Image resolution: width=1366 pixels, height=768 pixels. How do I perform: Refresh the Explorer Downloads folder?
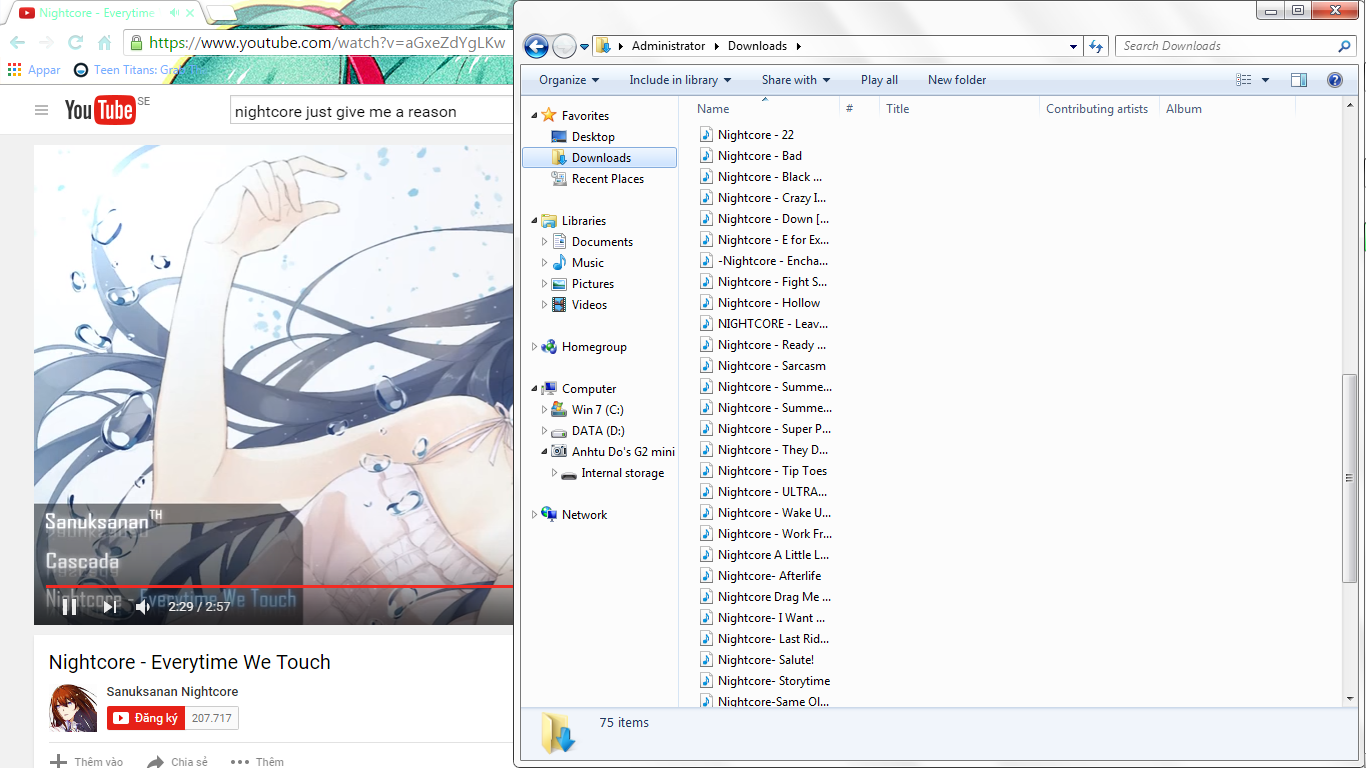point(1096,46)
